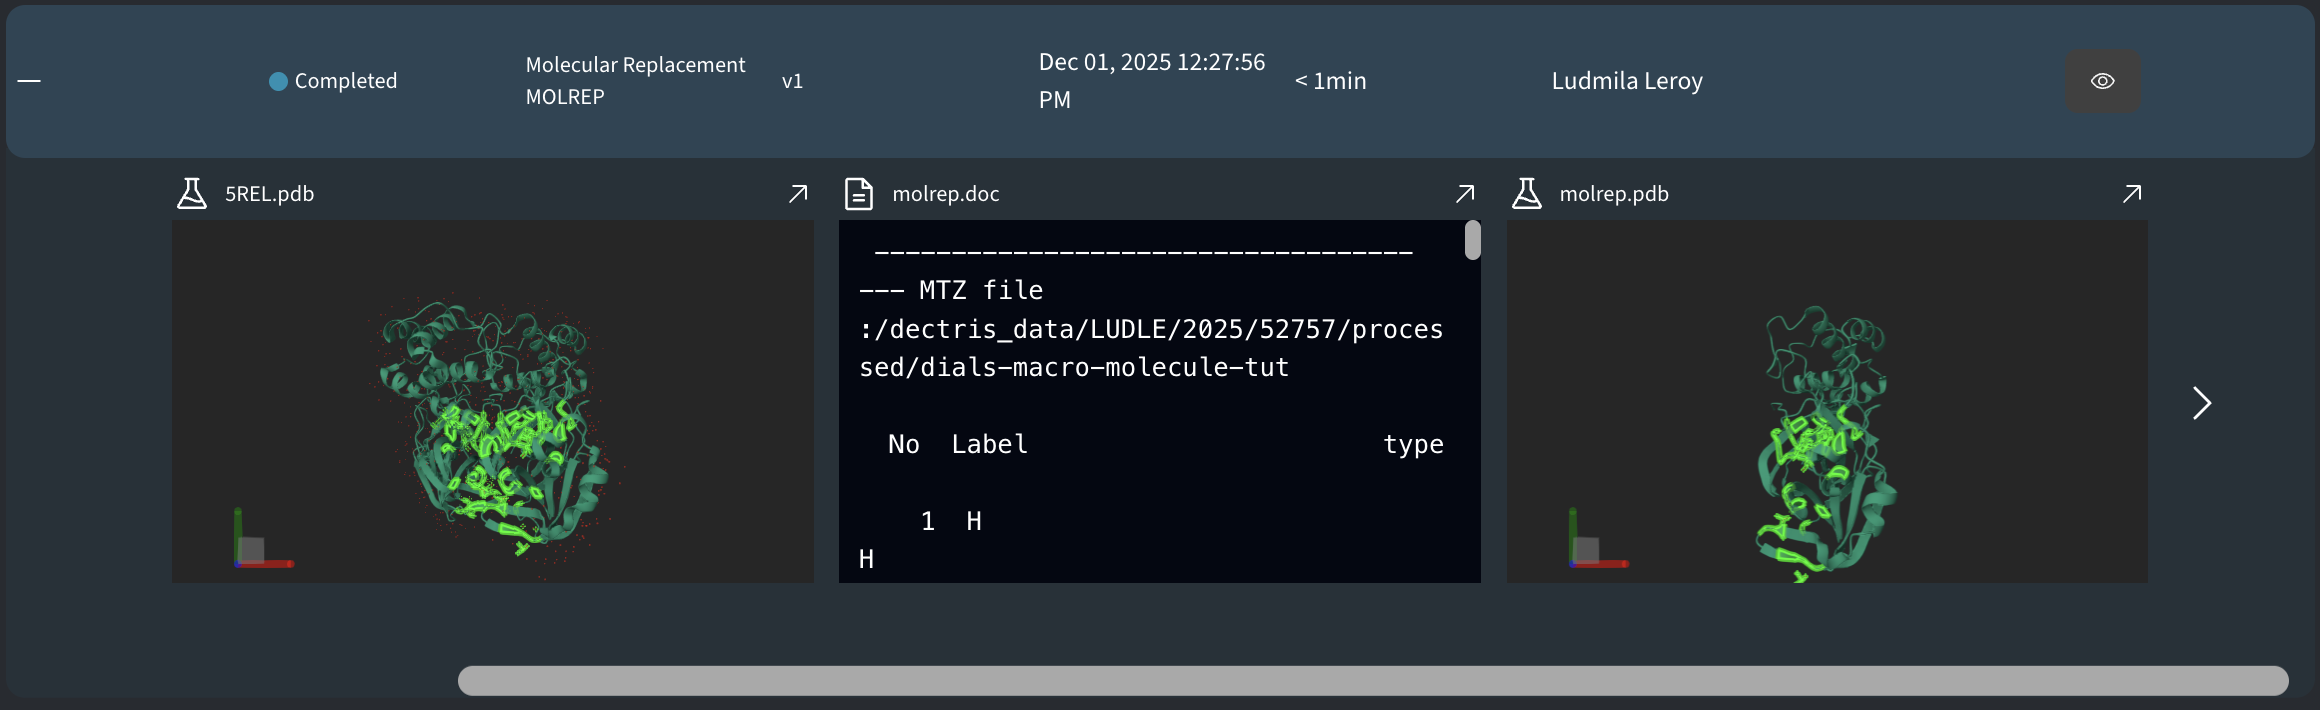The width and height of the screenshot is (2320, 710).
Task: Click the document icon beside molrep.doc
Action: tap(858, 193)
